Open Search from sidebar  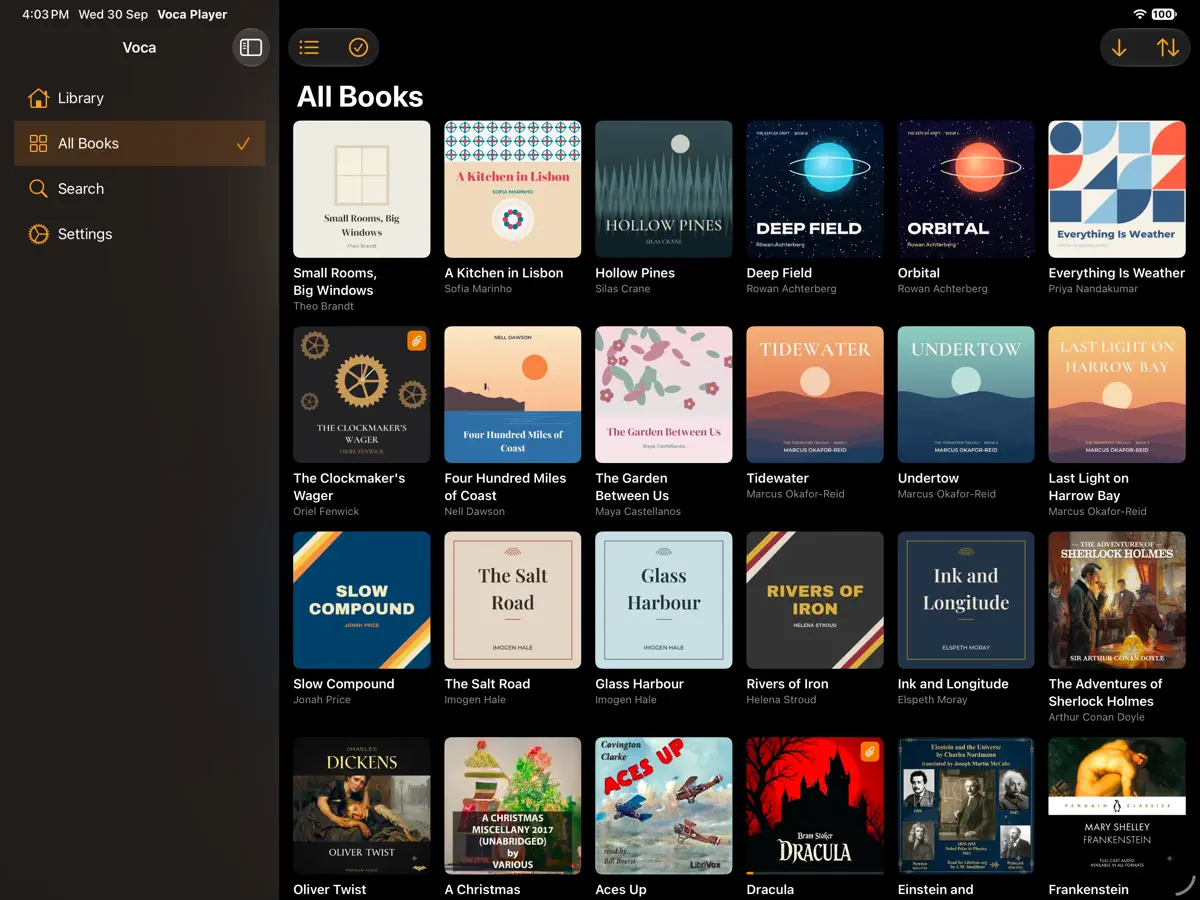139,188
